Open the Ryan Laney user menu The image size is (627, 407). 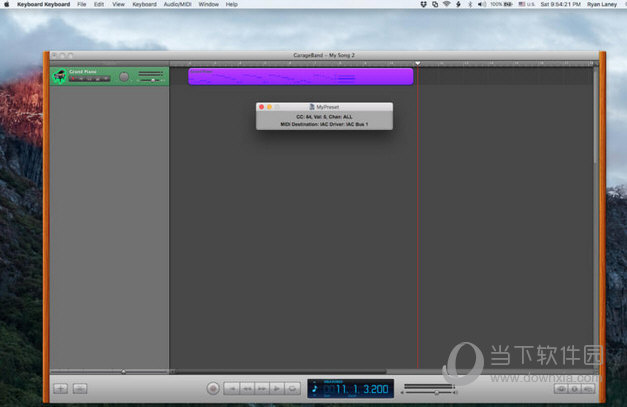pos(602,4)
